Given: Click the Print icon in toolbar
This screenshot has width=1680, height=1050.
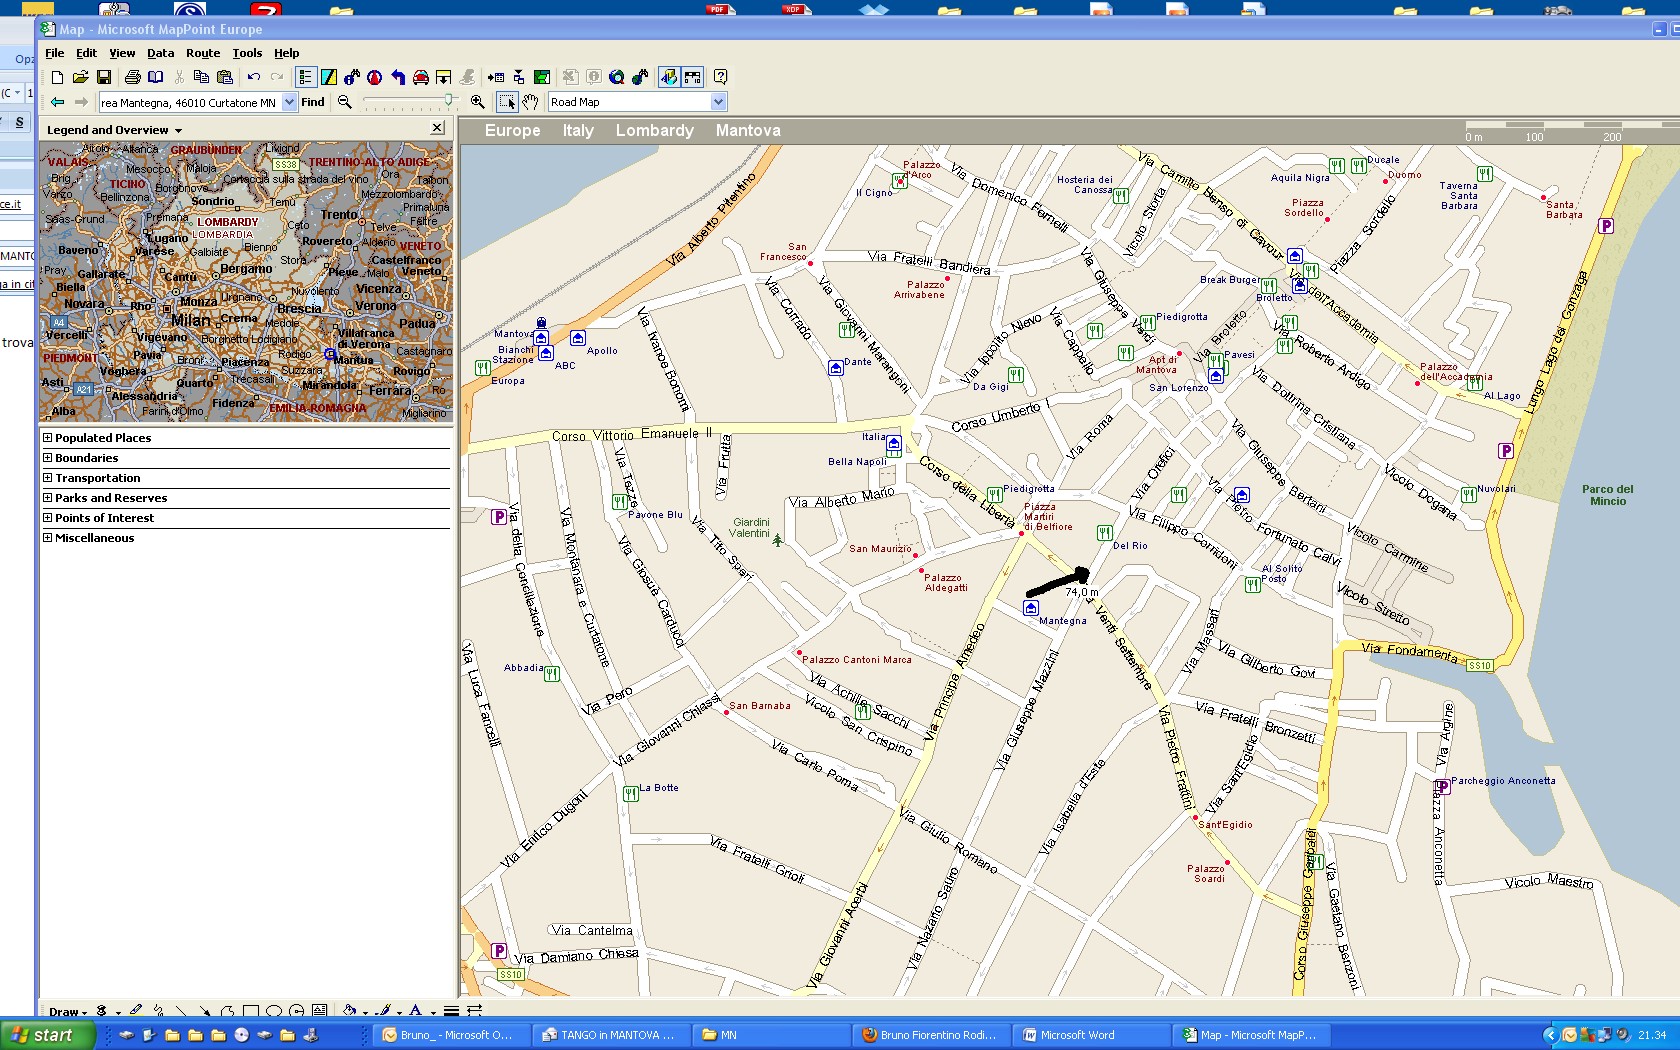Looking at the screenshot, I should pos(132,77).
